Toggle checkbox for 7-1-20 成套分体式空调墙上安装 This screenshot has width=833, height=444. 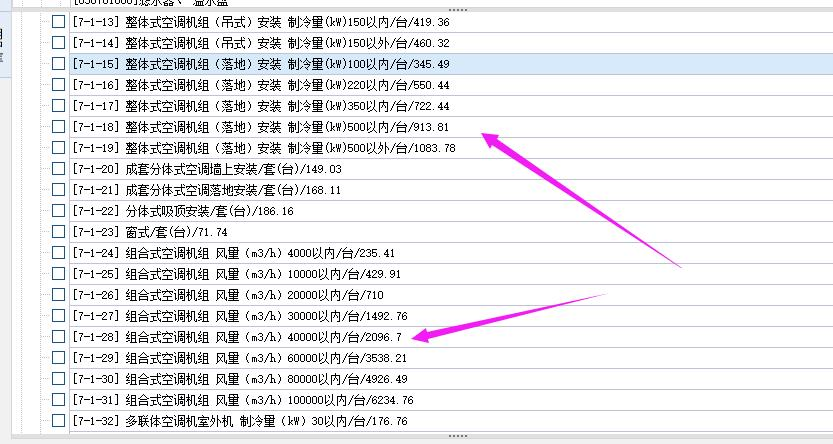tap(58, 168)
